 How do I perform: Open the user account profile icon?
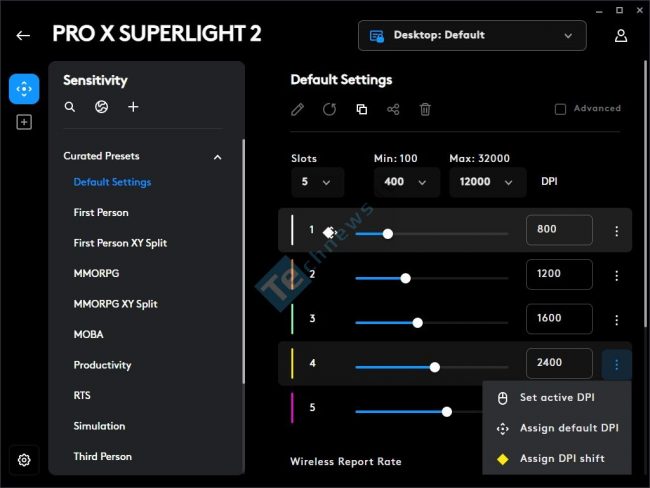coord(621,35)
